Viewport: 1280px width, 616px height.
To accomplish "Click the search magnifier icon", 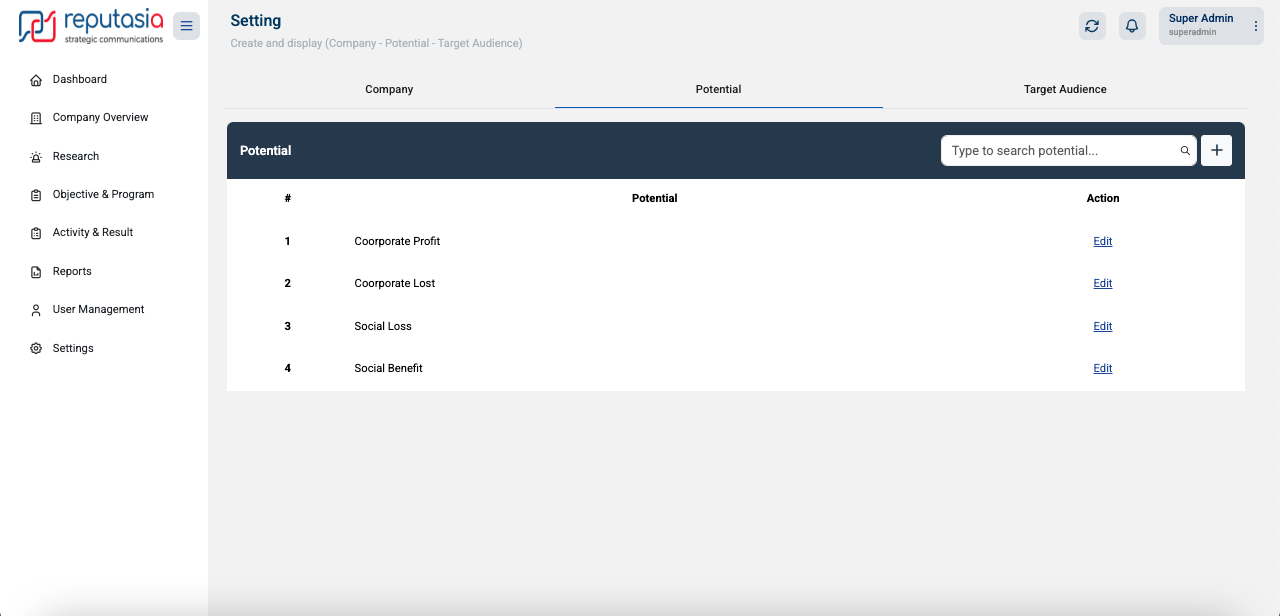I will coord(1185,151).
